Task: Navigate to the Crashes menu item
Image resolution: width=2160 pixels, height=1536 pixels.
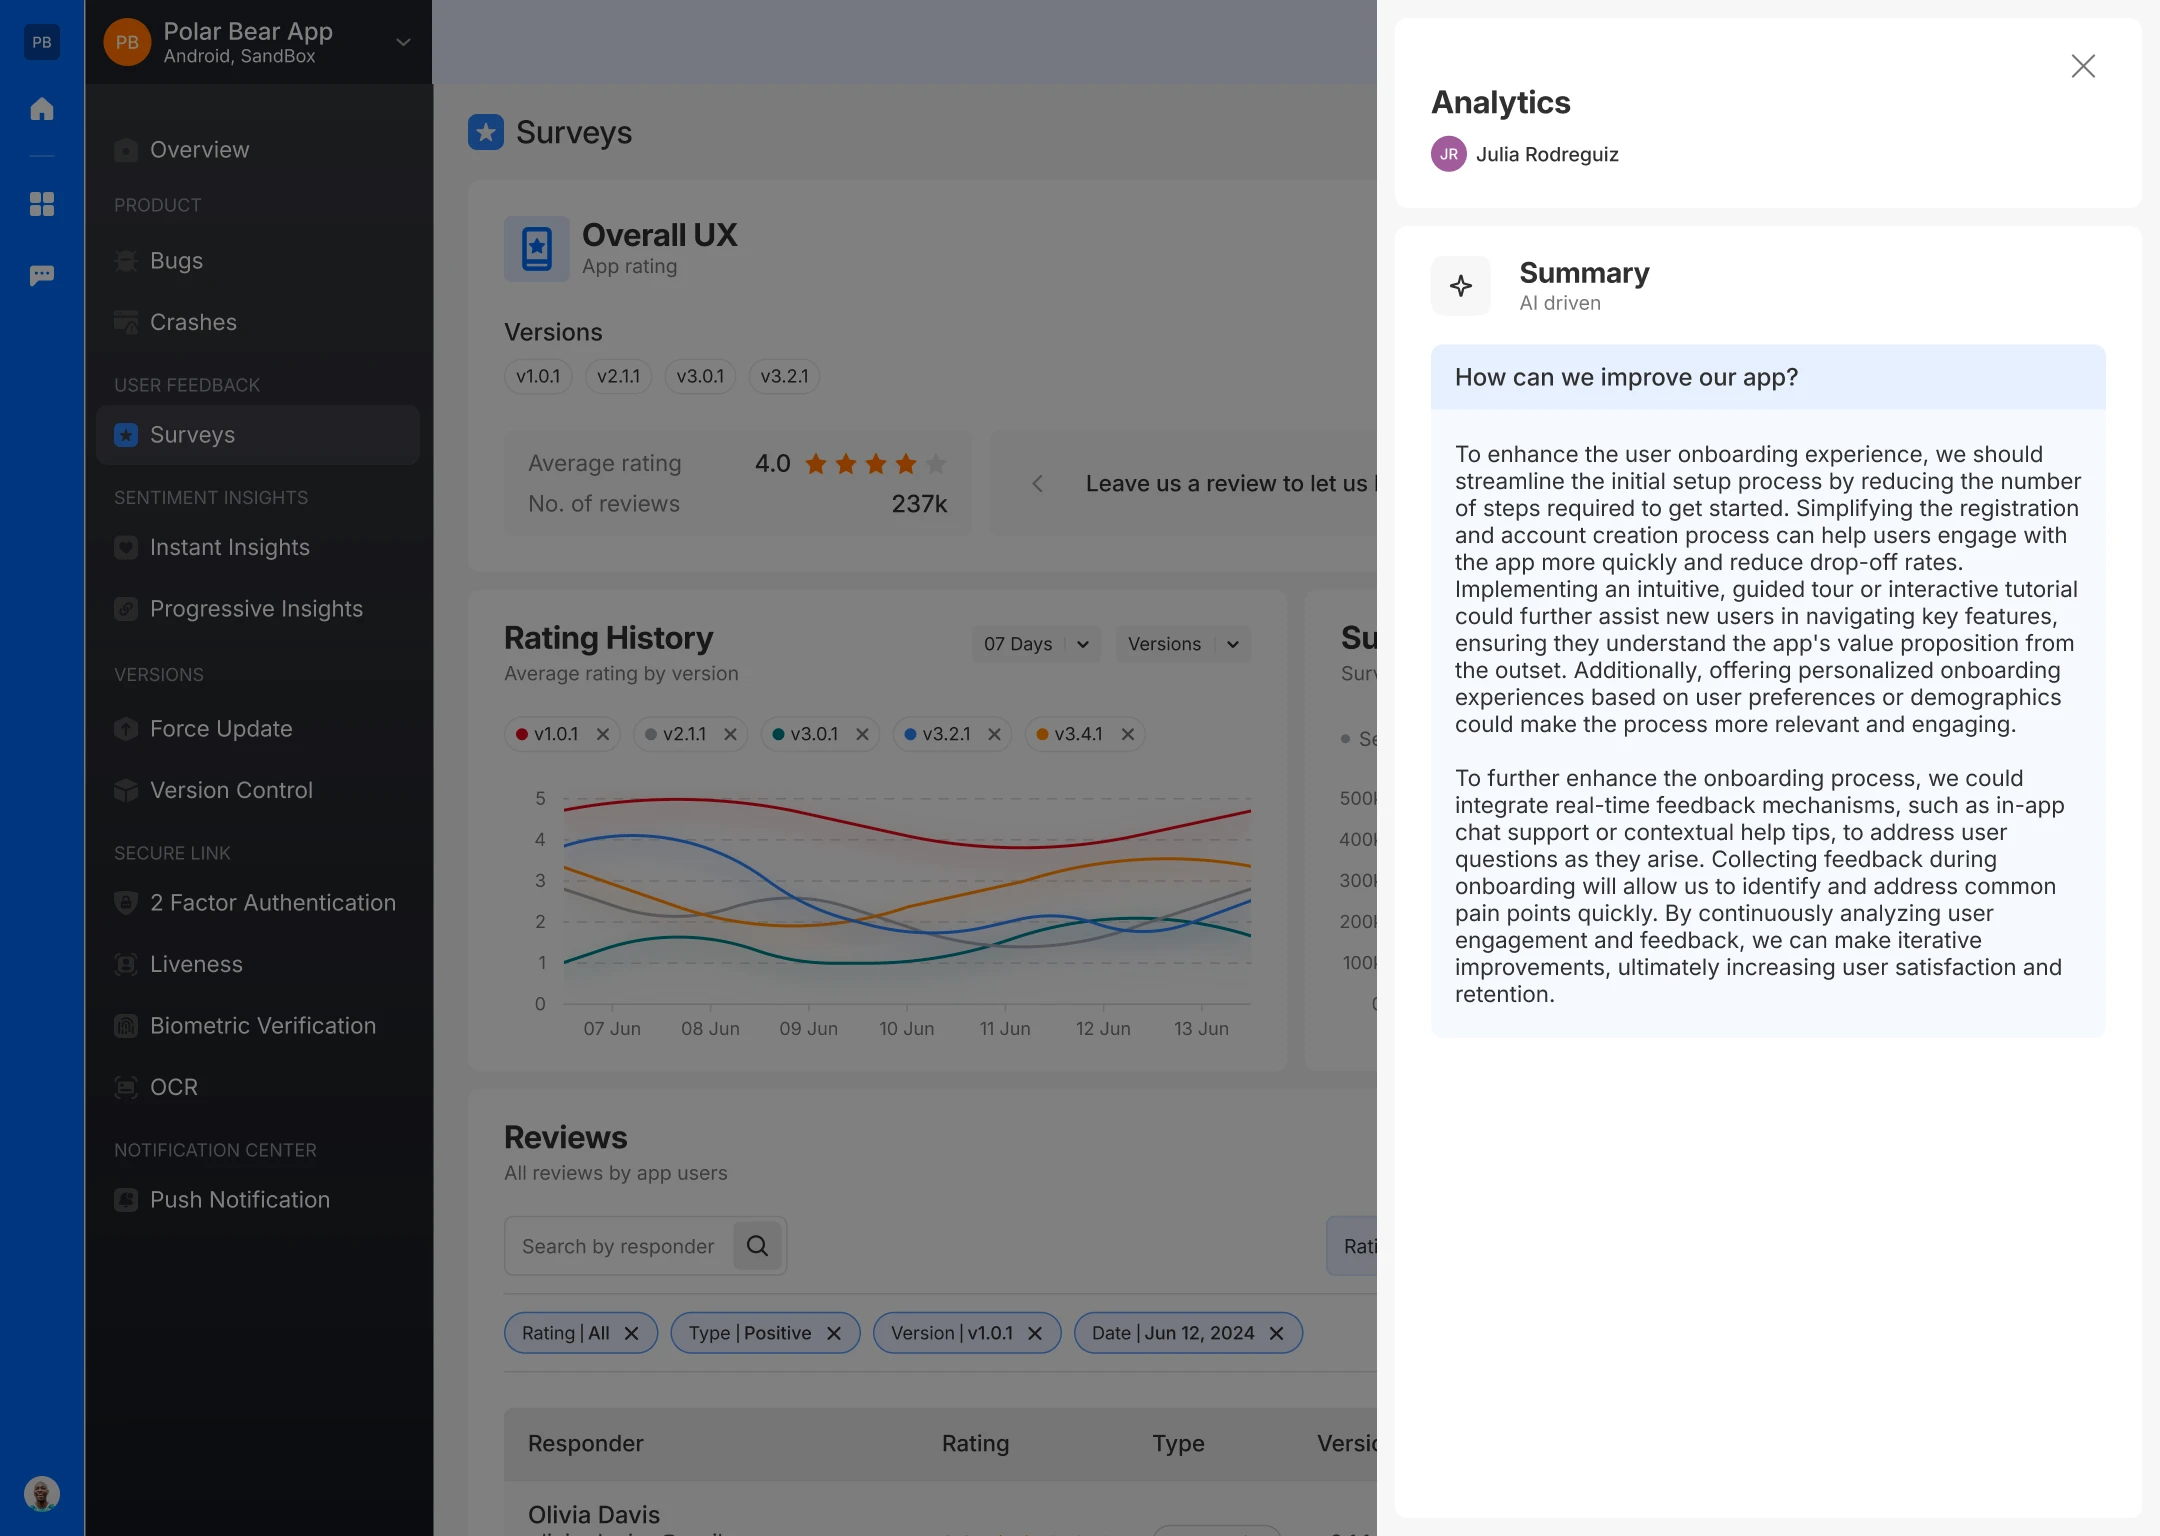Action: (x=193, y=322)
